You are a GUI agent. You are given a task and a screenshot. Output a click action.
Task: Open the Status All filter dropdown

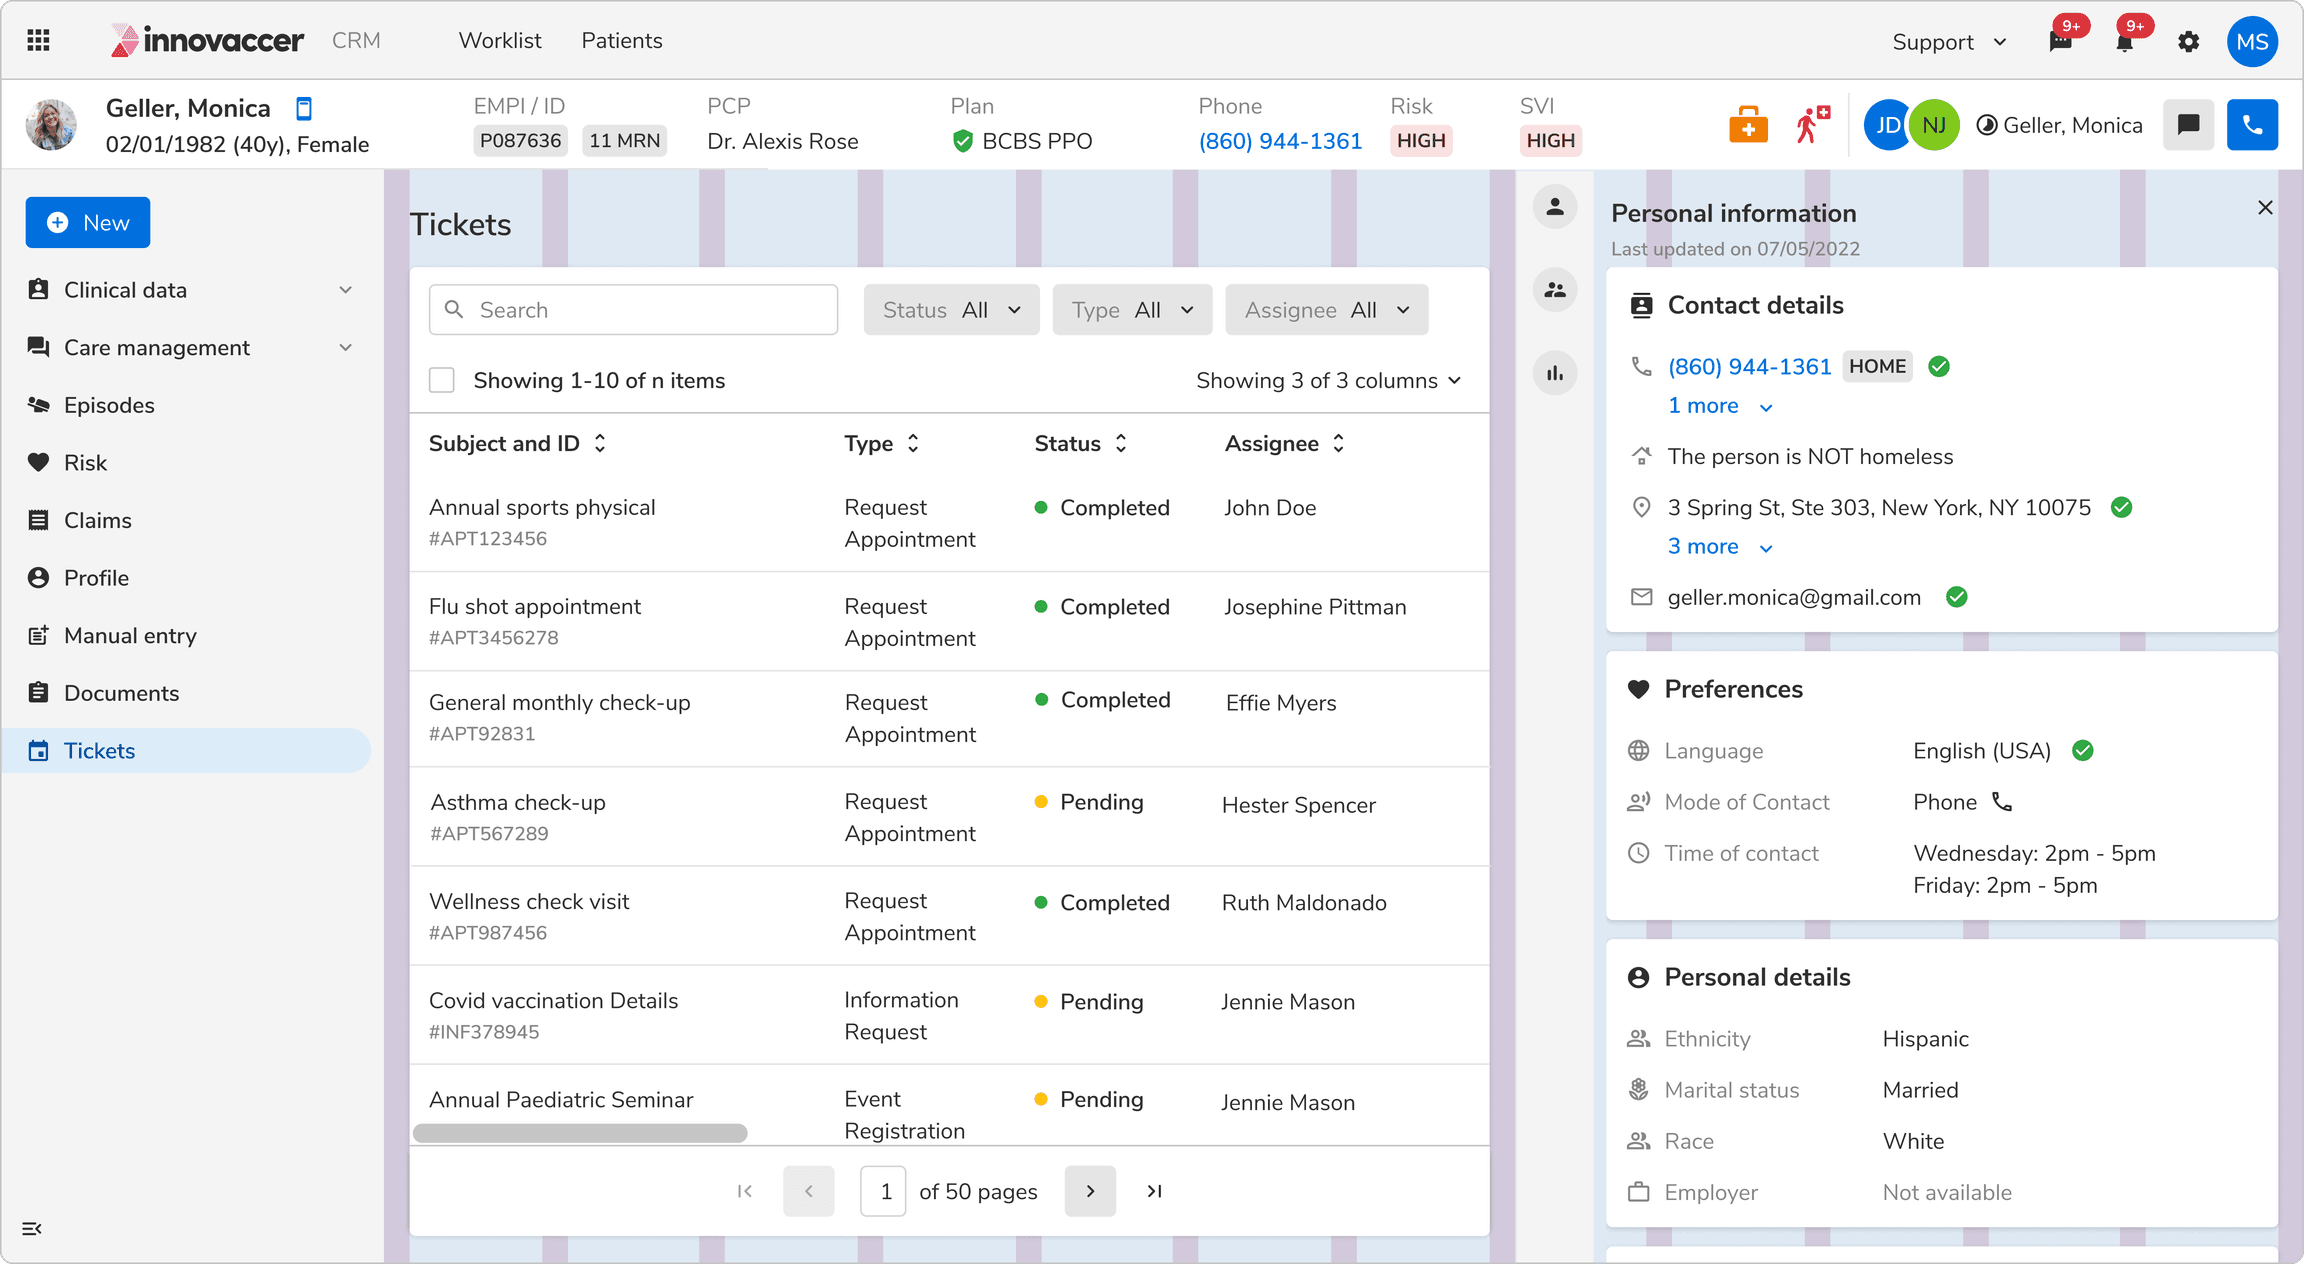click(x=951, y=310)
